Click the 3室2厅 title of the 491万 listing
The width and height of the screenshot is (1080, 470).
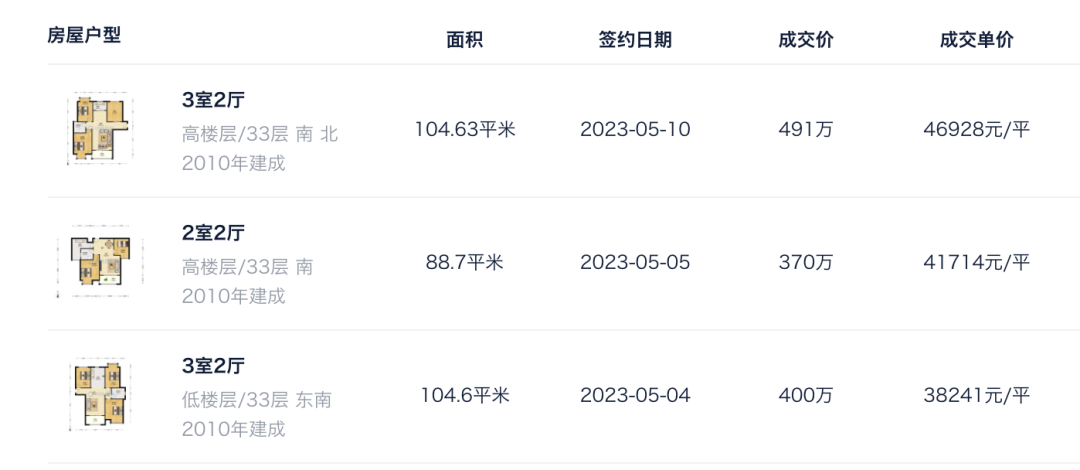point(214,100)
